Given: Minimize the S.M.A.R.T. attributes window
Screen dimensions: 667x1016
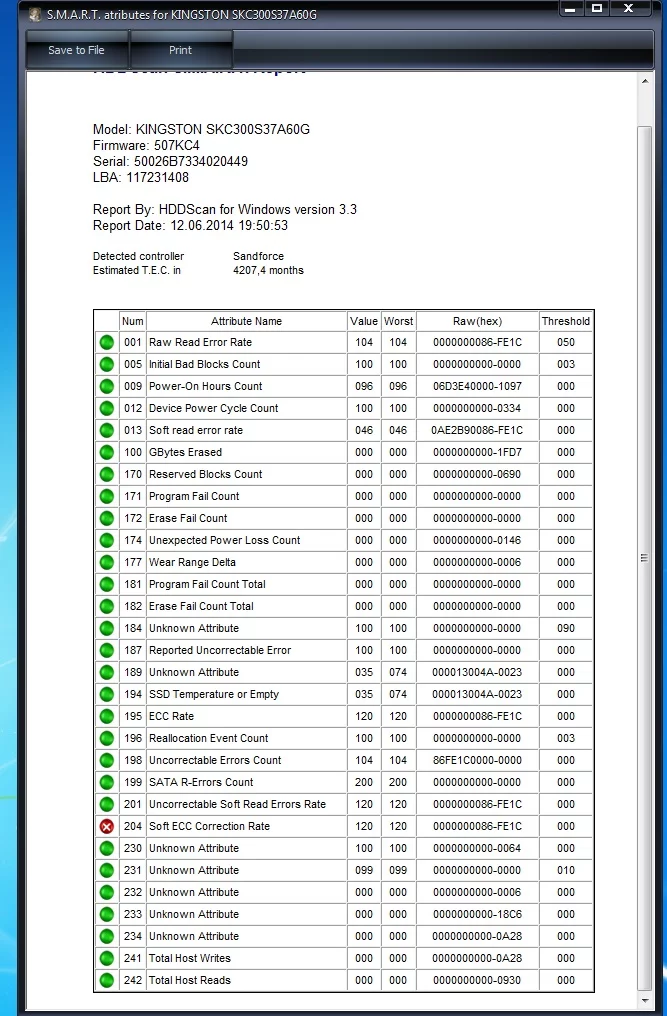Looking at the screenshot, I should 570,8.
